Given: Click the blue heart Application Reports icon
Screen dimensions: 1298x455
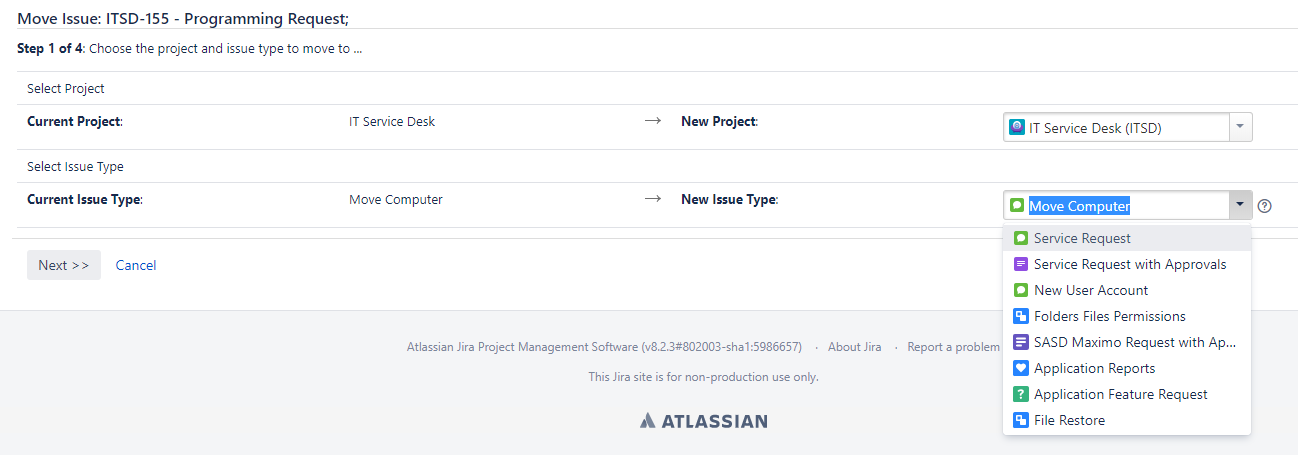Looking at the screenshot, I should tap(1021, 368).
